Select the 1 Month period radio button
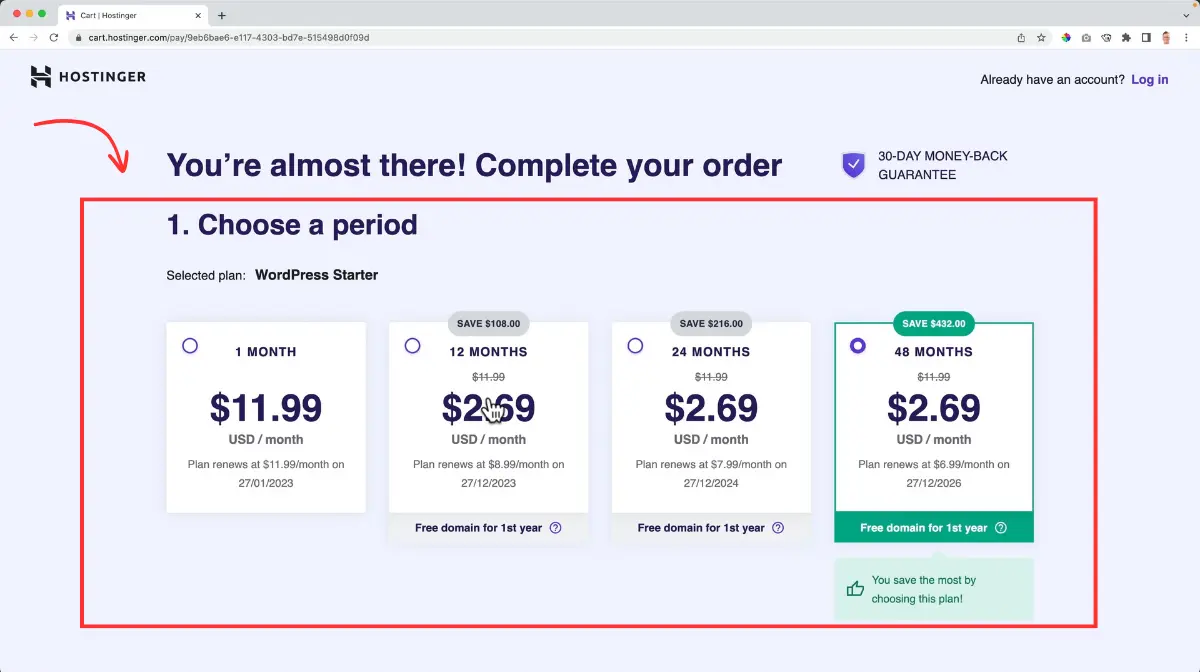1200x672 pixels. 190,346
